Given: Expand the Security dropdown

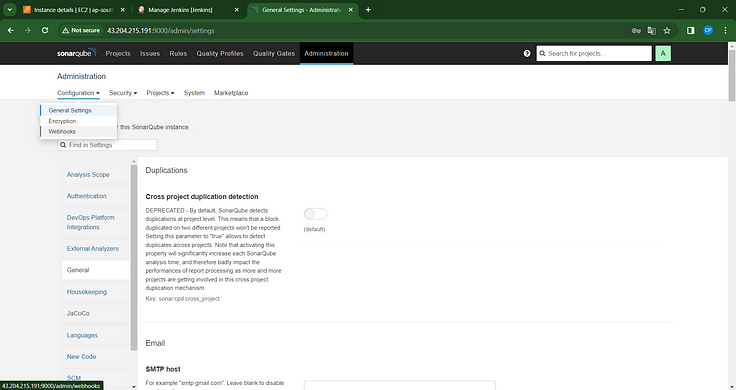Looking at the screenshot, I should [123, 93].
